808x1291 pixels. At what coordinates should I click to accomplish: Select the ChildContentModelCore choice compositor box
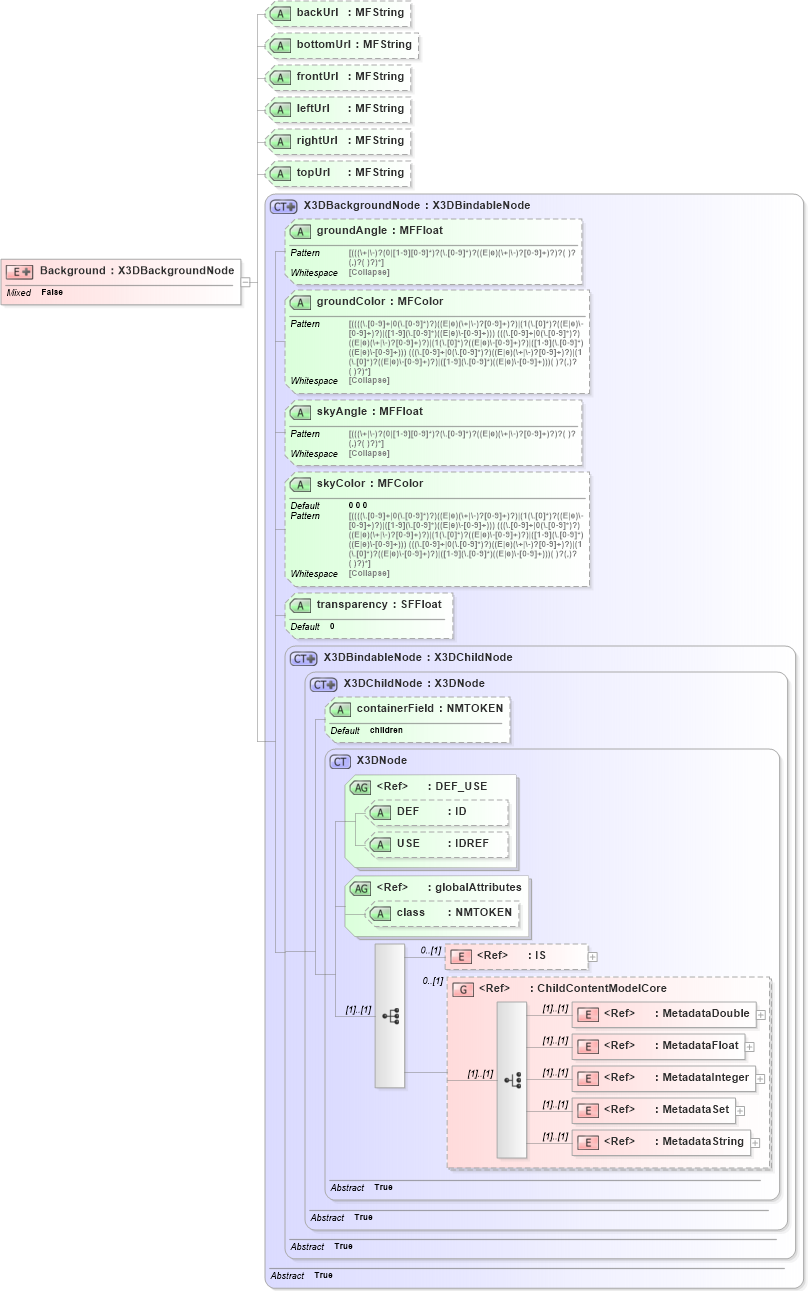coord(512,1080)
